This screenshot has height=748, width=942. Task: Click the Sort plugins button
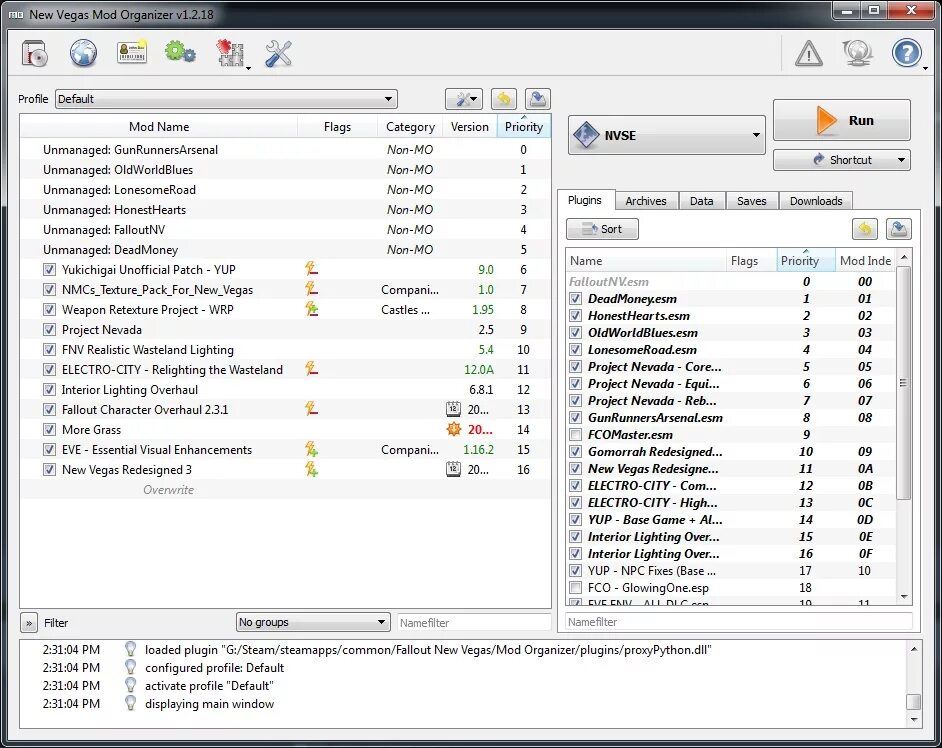(x=603, y=229)
